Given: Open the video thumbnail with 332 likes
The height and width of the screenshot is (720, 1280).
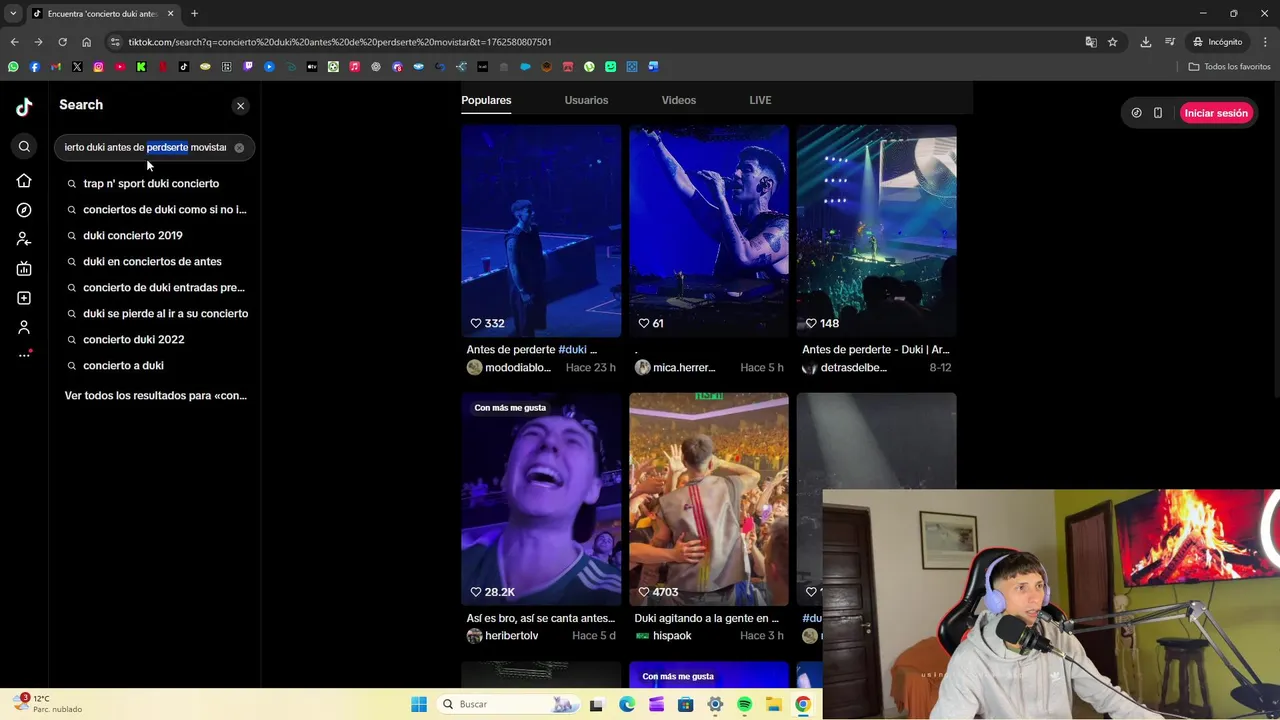Looking at the screenshot, I should pyautogui.click(x=541, y=231).
